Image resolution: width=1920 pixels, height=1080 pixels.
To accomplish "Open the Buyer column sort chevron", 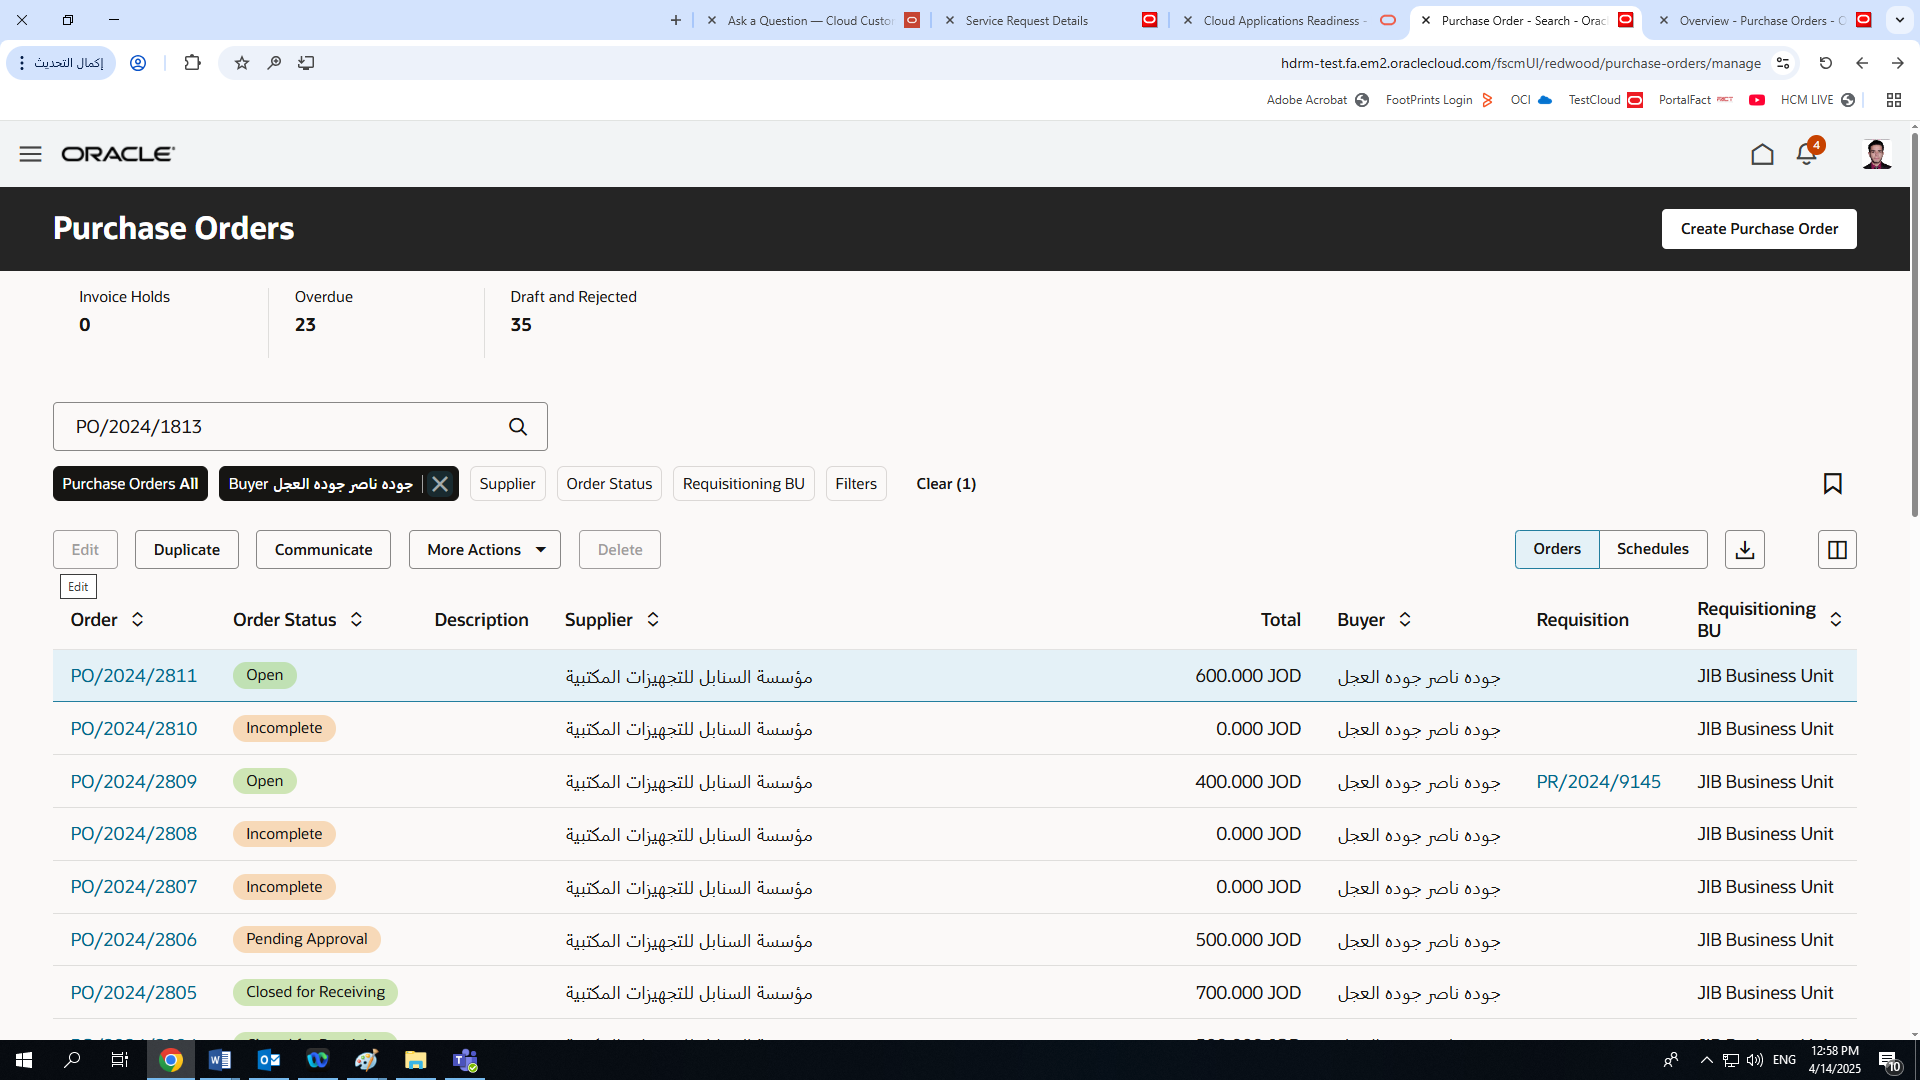I will click(1404, 619).
